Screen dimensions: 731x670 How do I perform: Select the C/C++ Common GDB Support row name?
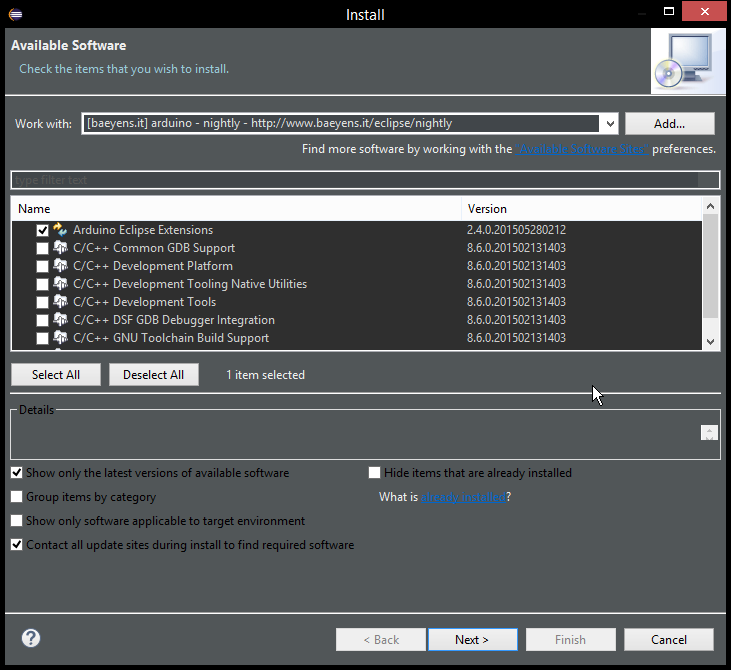click(x=154, y=248)
